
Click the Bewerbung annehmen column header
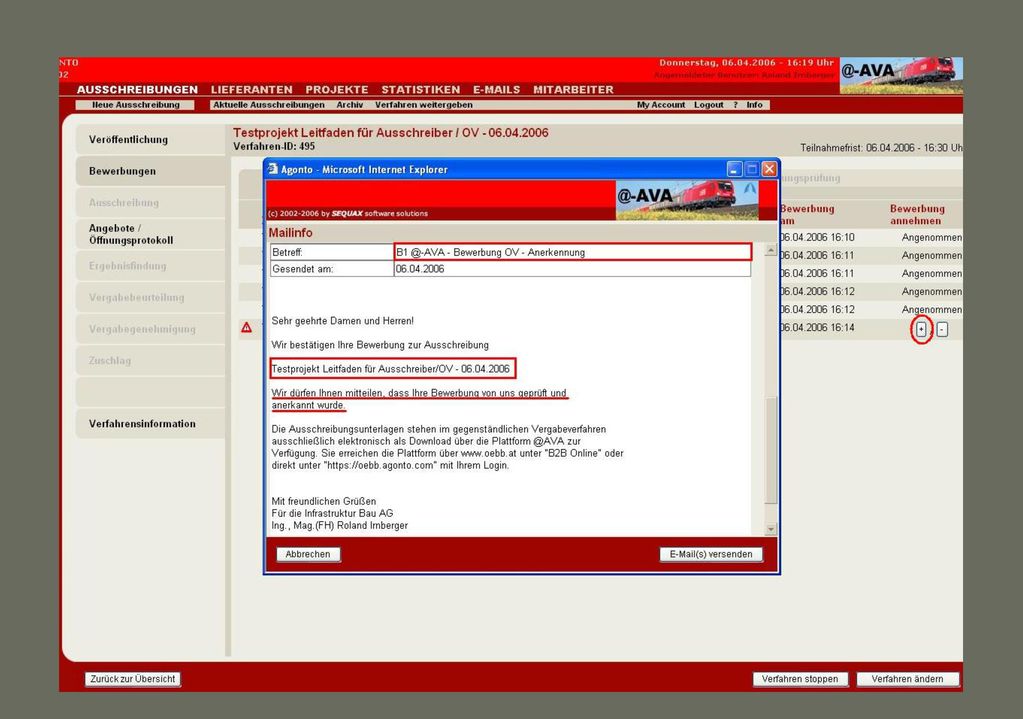917,215
